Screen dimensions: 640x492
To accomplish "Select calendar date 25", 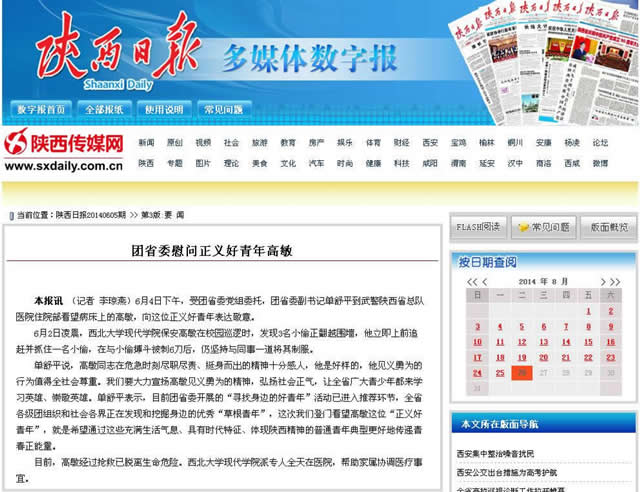I will (500, 373).
